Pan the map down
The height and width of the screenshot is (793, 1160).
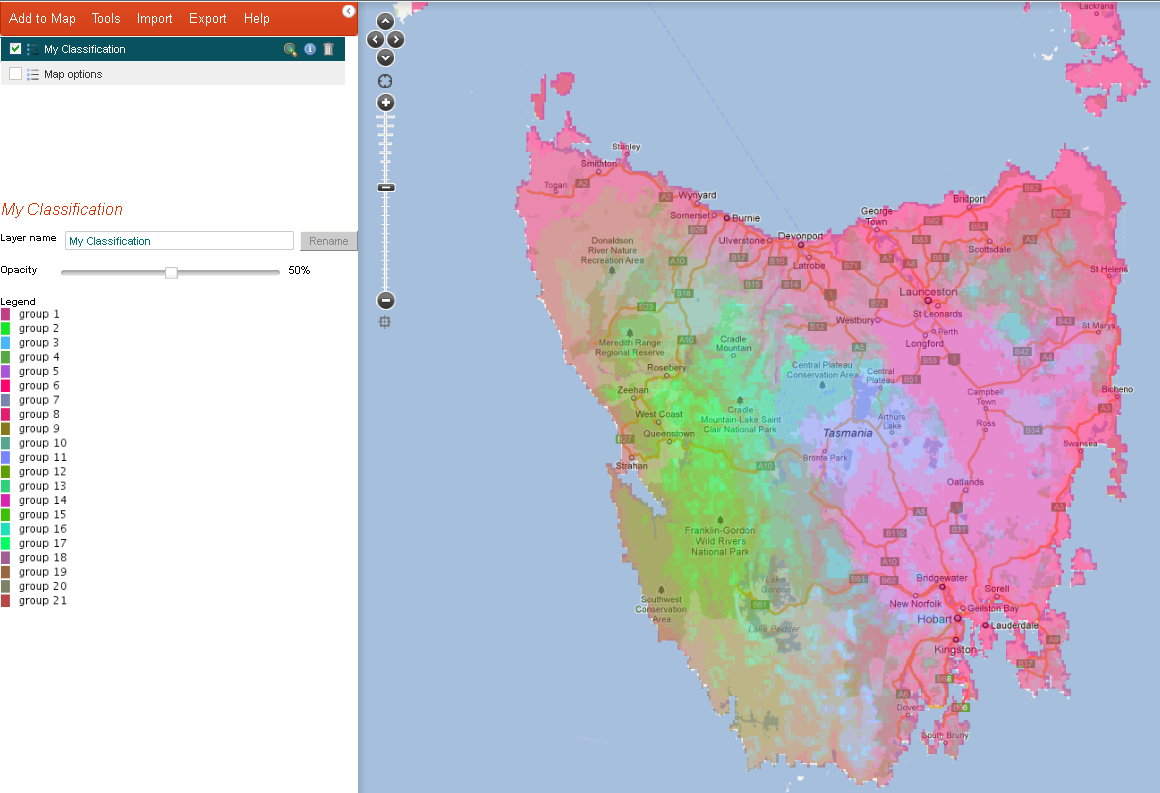tap(385, 58)
